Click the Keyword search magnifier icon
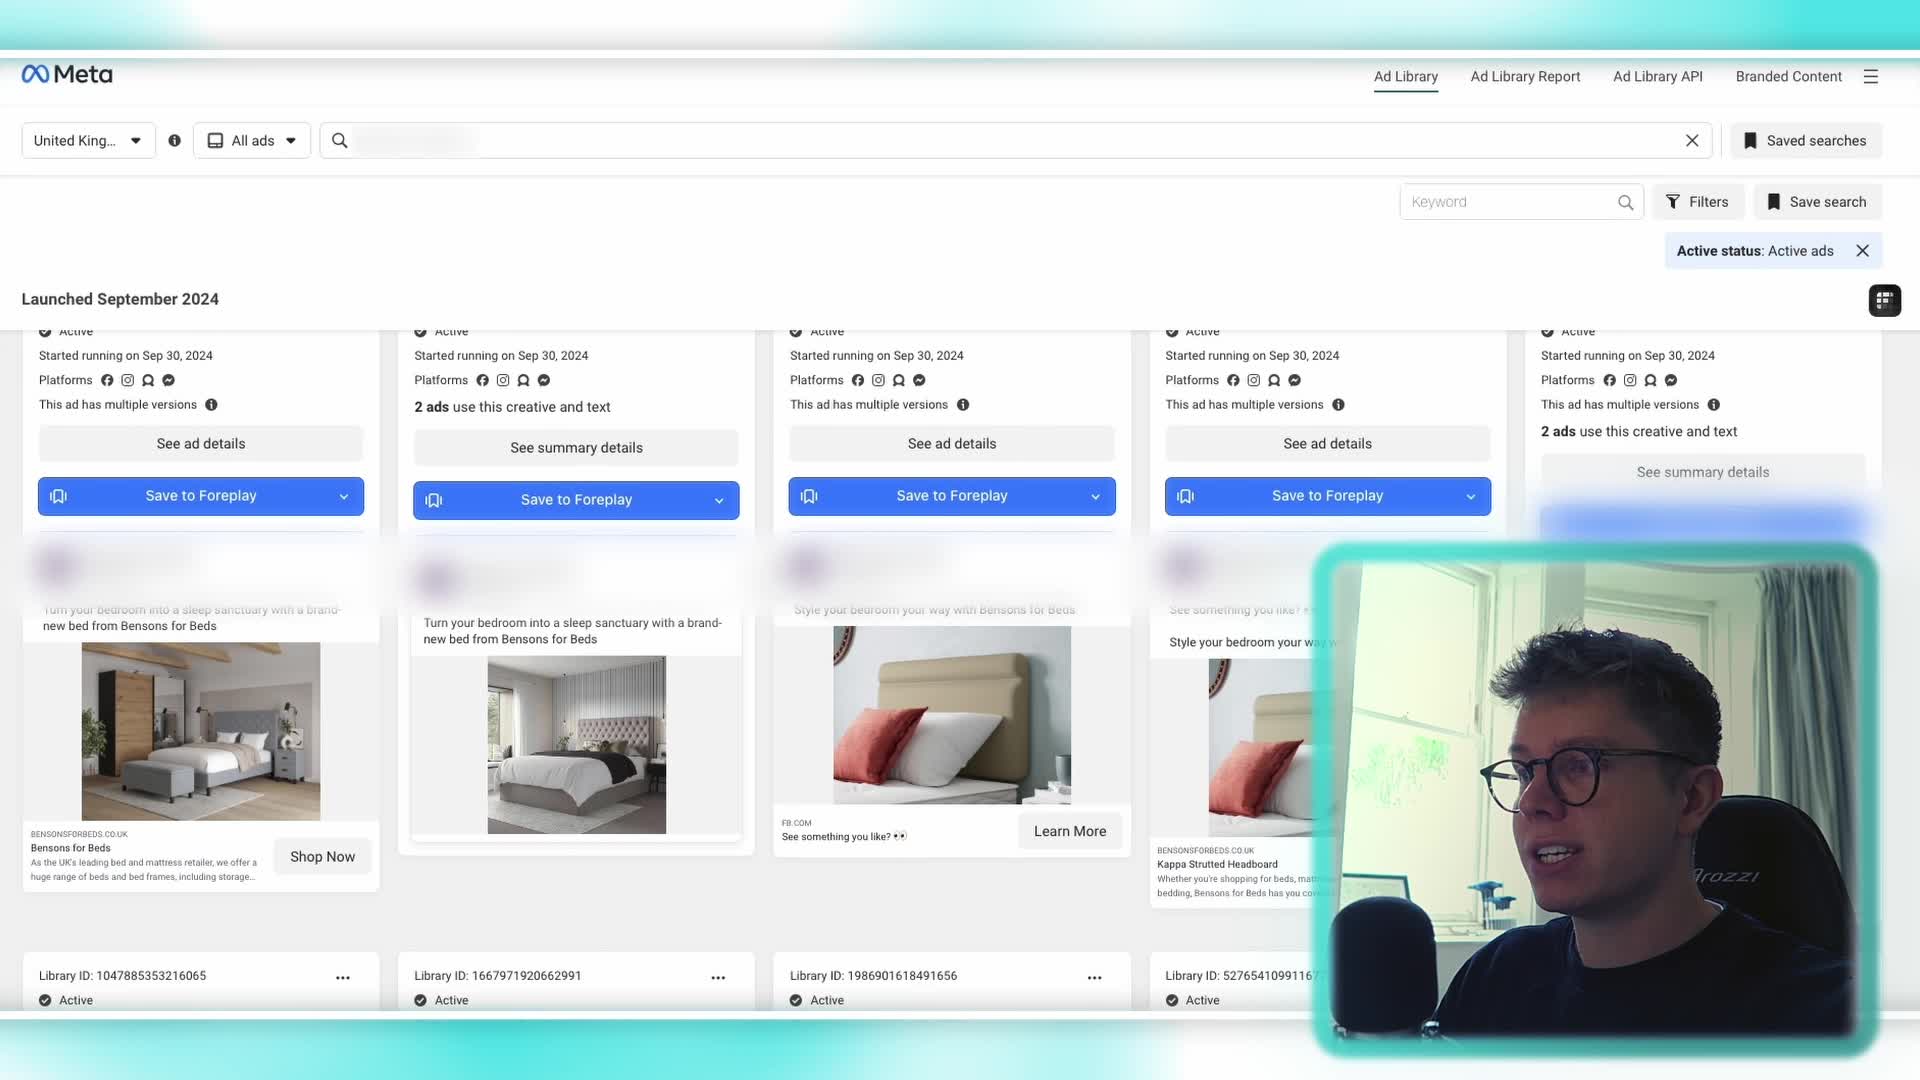Image resolution: width=1920 pixels, height=1080 pixels. click(x=1626, y=203)
